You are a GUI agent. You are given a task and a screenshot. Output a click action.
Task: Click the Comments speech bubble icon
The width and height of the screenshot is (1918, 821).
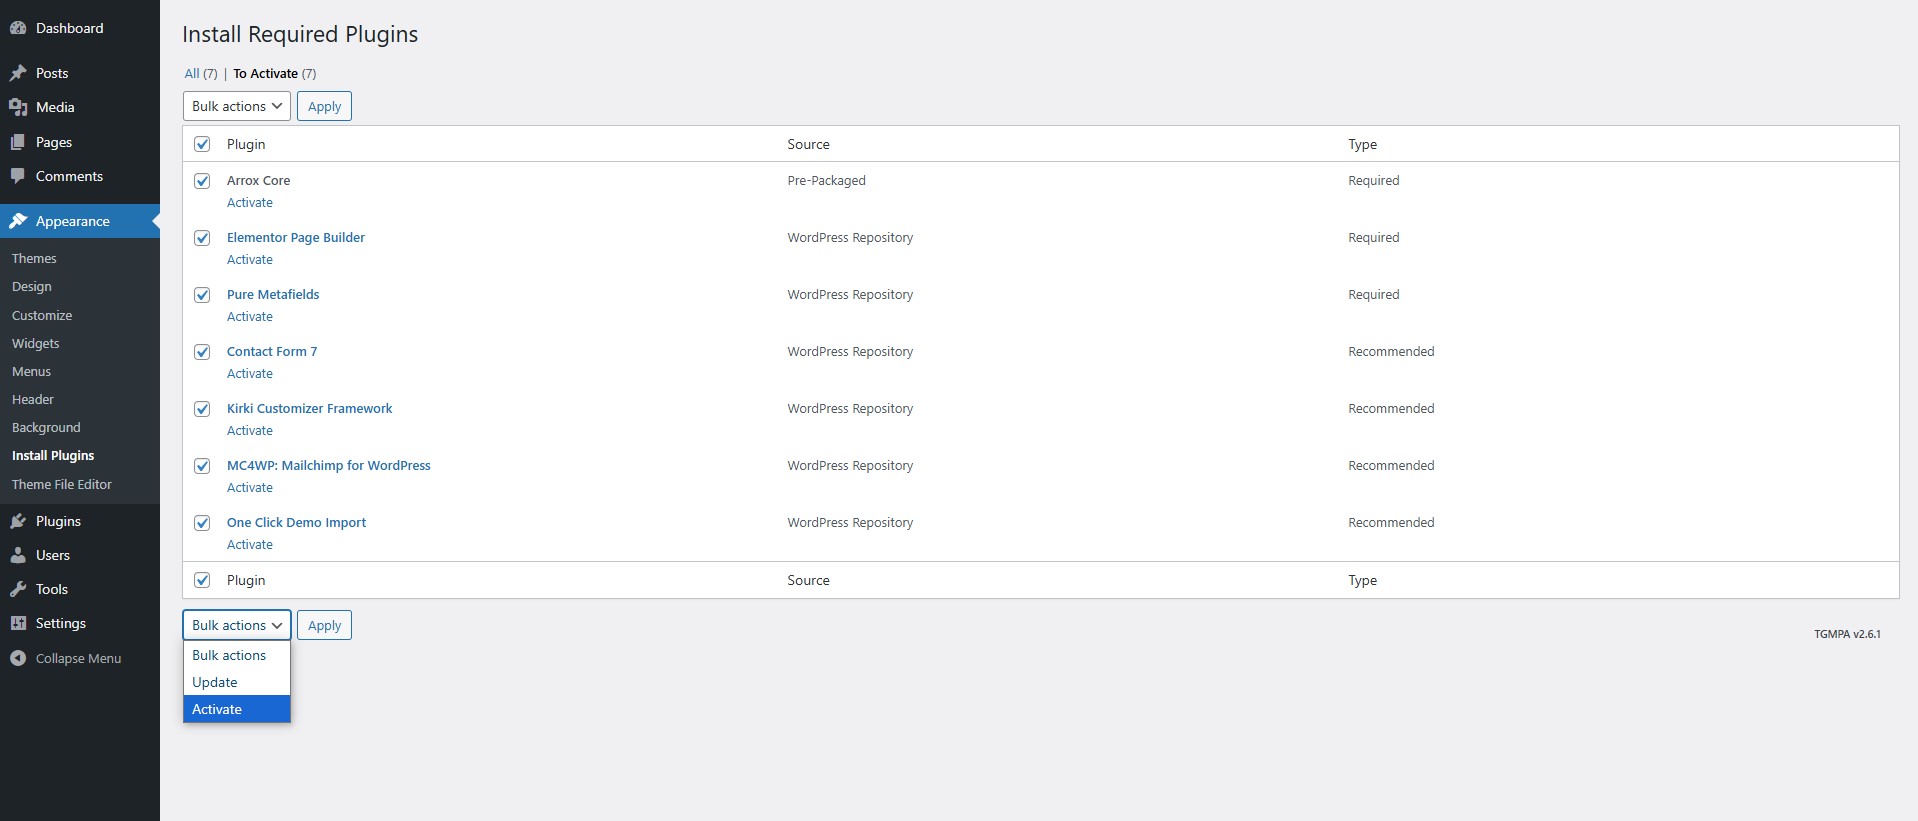(18, 176)
